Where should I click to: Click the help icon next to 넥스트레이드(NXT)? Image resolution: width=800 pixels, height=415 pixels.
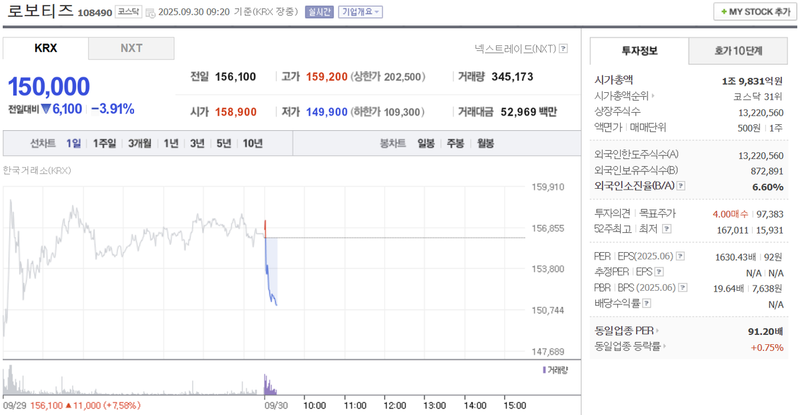click(x=564, y=48)
